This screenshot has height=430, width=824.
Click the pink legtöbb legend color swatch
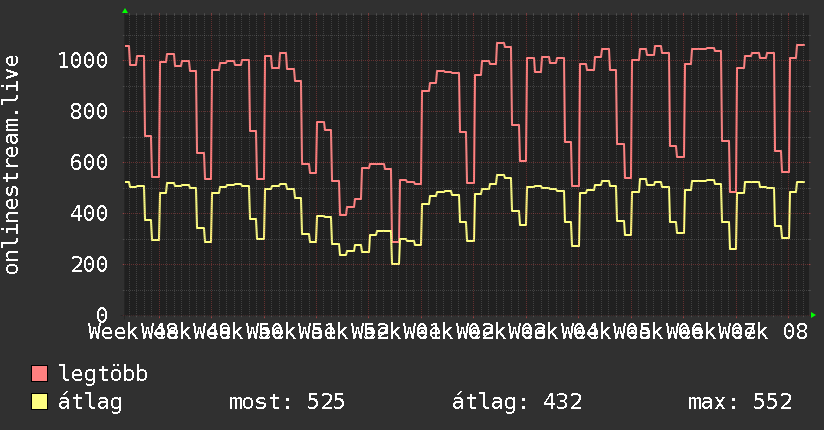coord(39,374)
